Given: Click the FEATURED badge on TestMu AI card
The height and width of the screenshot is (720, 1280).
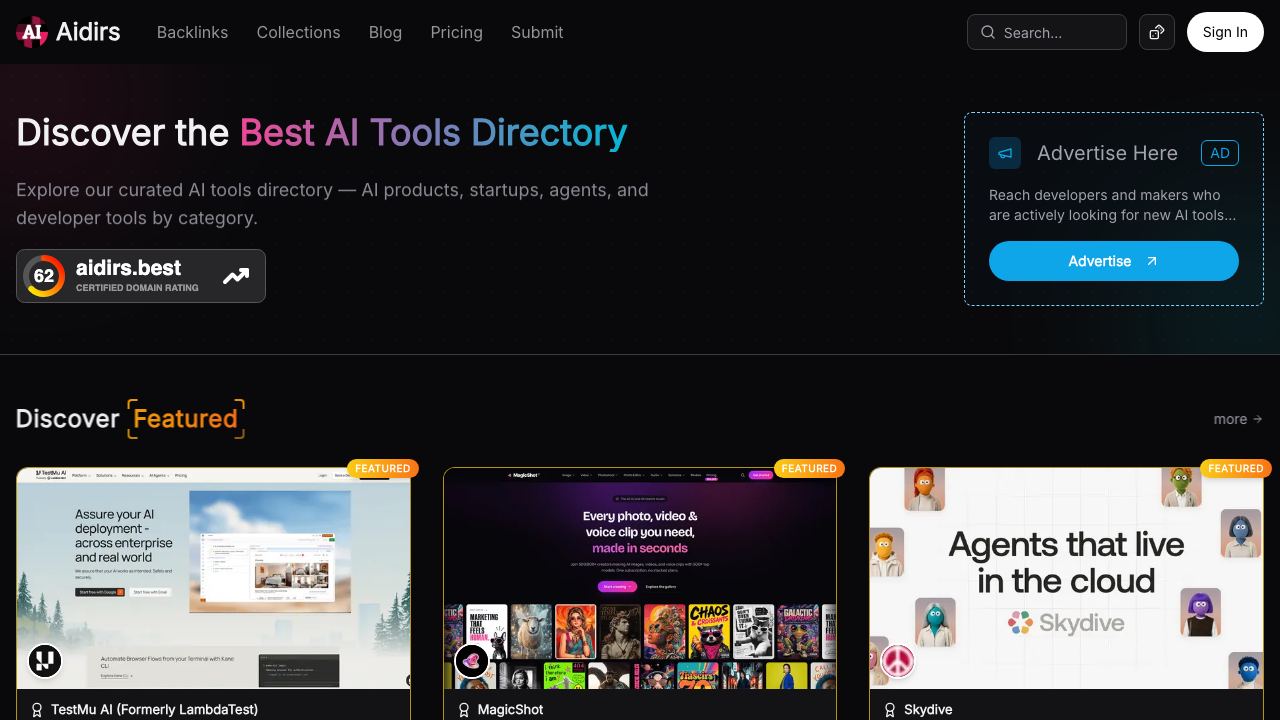Looking at the screenshot, I should coord(382,468).
